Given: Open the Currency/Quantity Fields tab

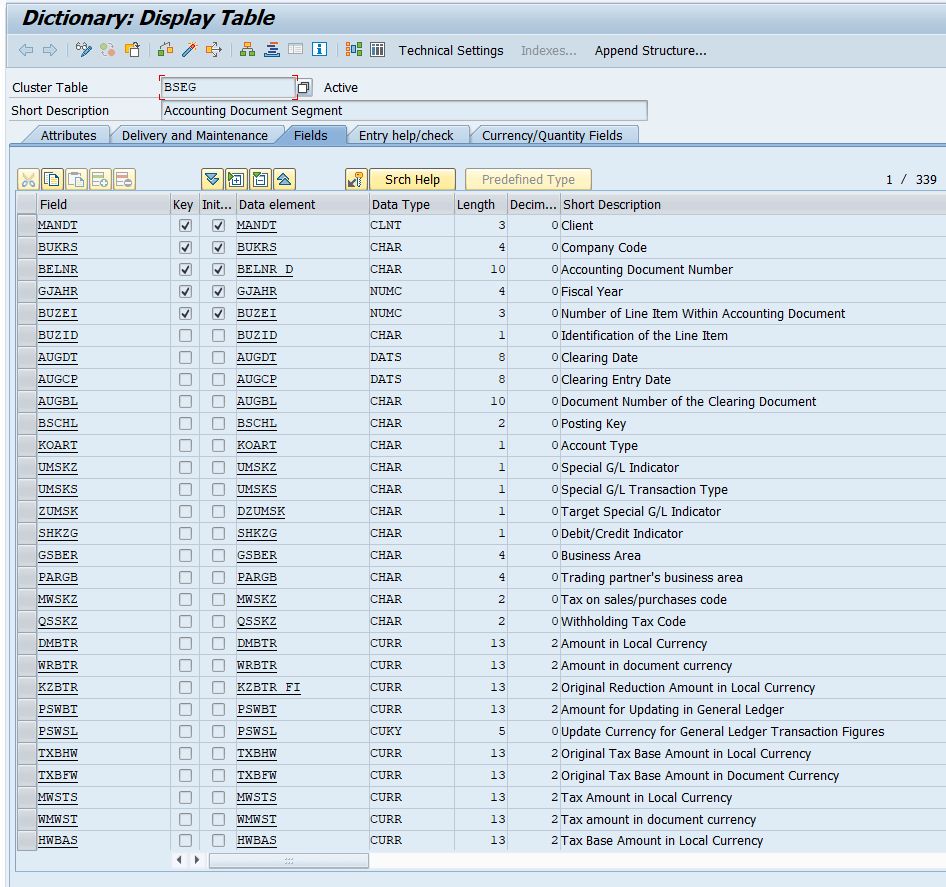Looking at the screenshot, I should 551,135.
